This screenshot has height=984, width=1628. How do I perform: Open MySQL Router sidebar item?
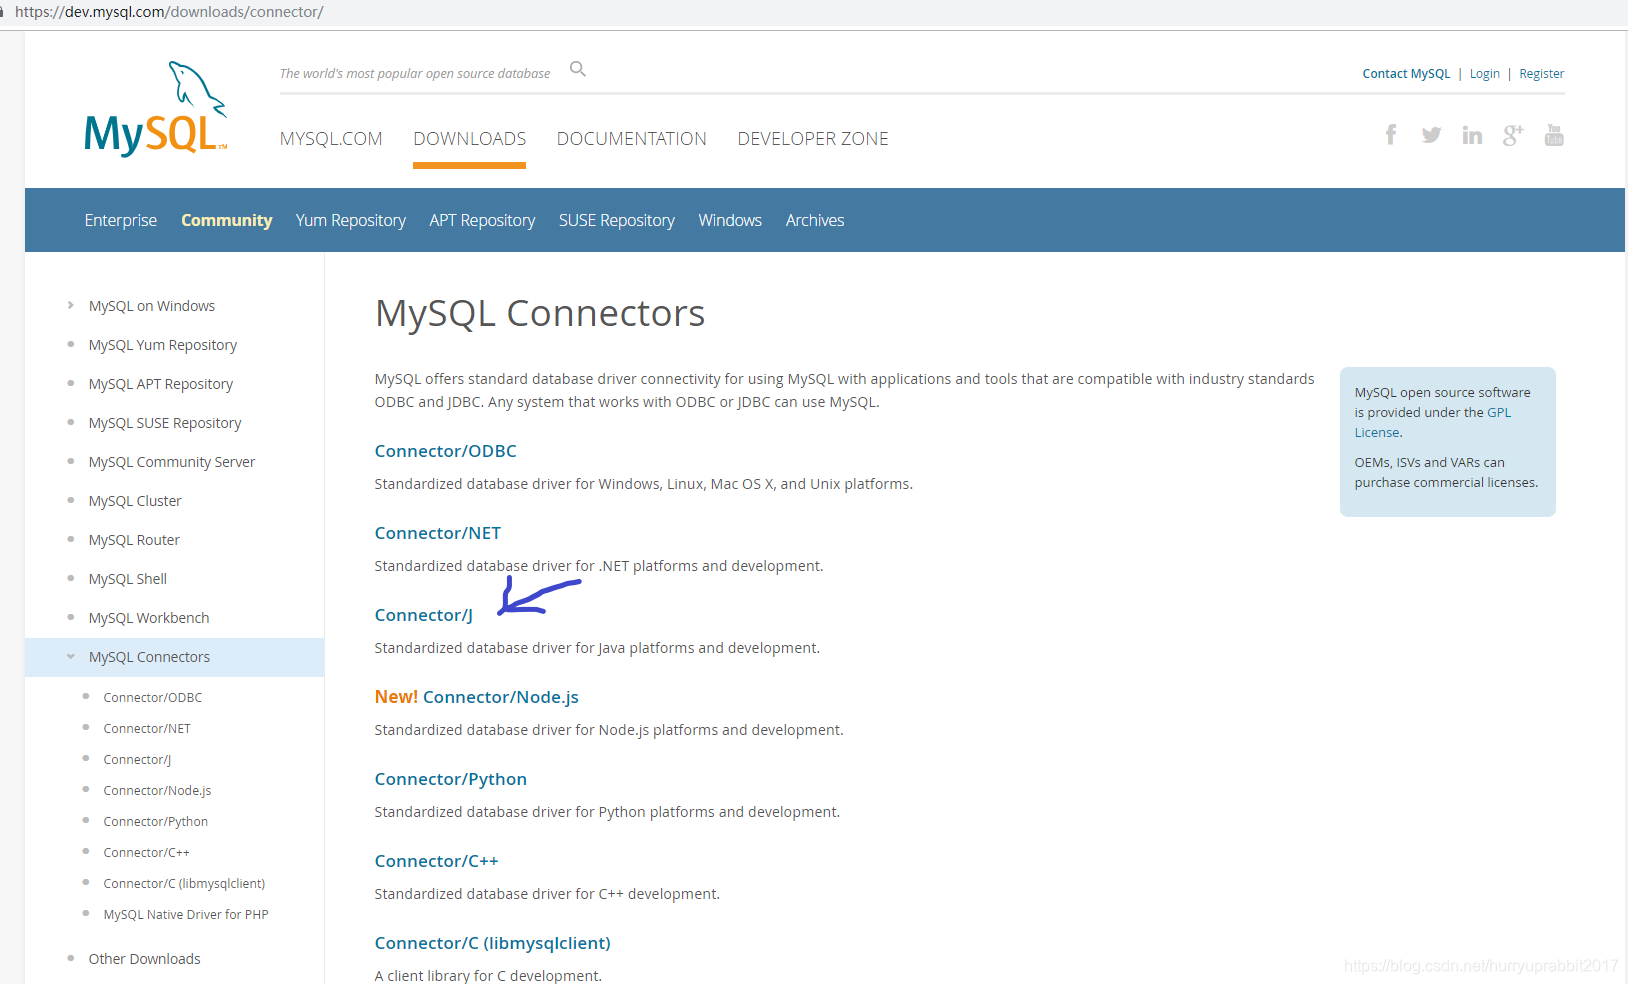(134, 540)
